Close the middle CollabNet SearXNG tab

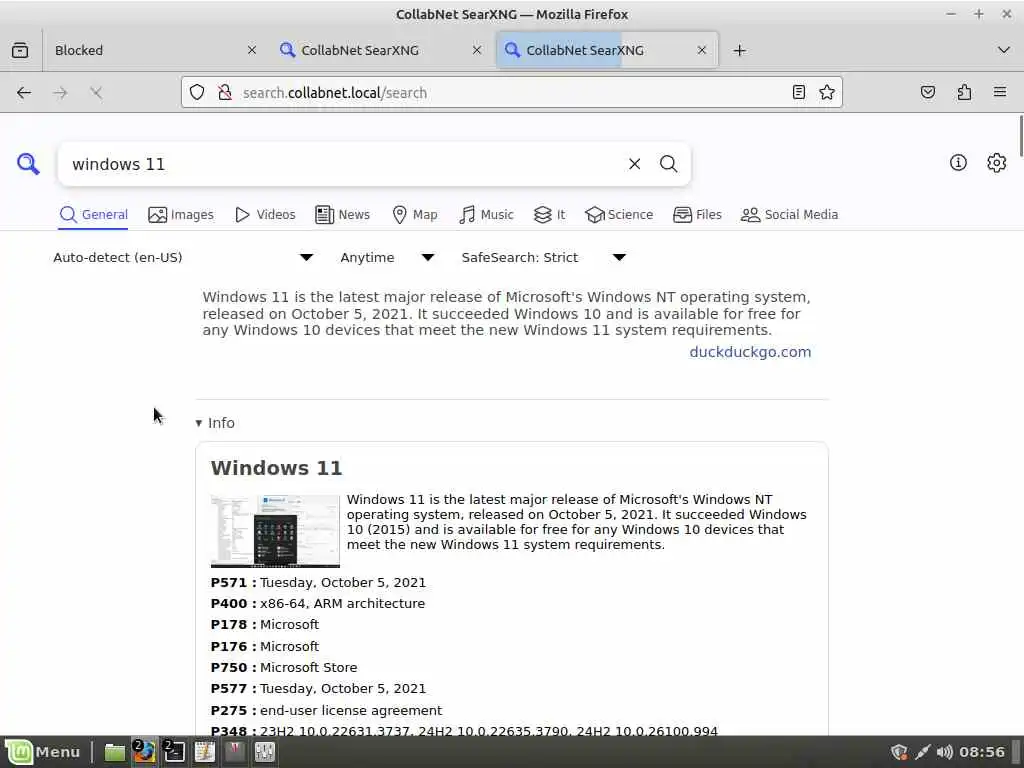point(477,50)
